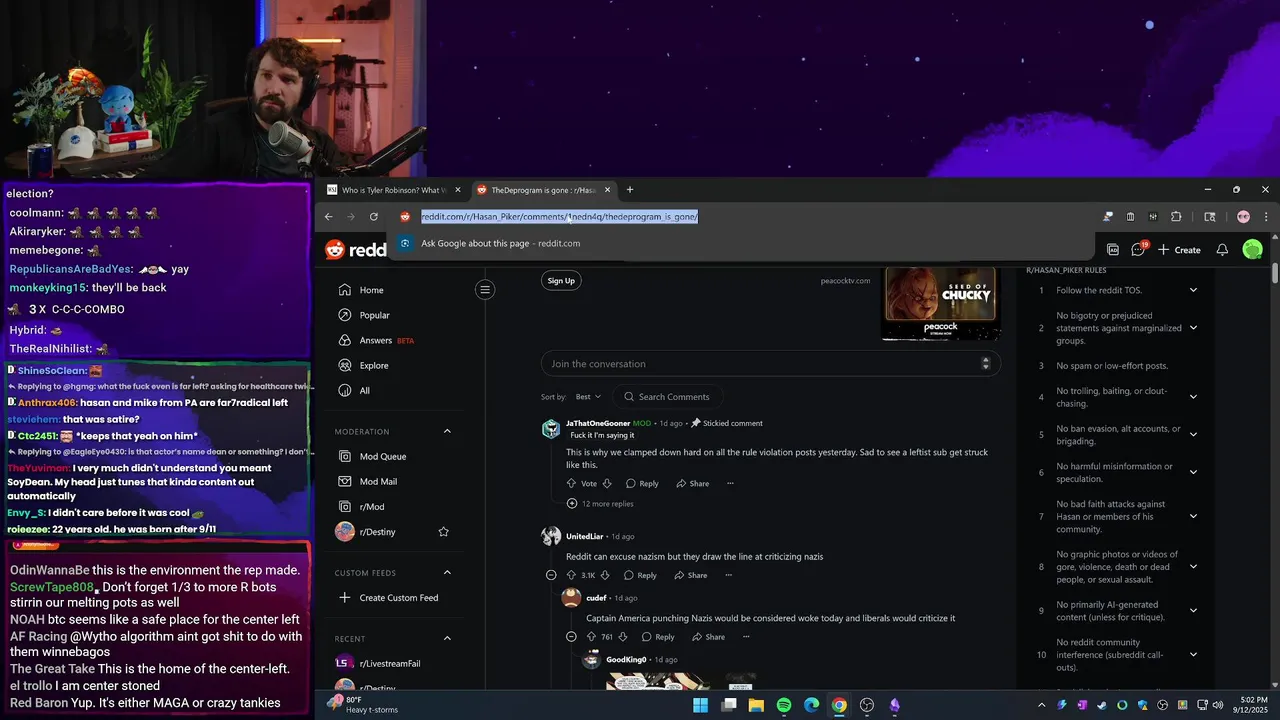The height and width of the screenshot is (720, 1280).
Task: Reply to JaThatOneGooner's comment
Action: (x=641, y=484)
